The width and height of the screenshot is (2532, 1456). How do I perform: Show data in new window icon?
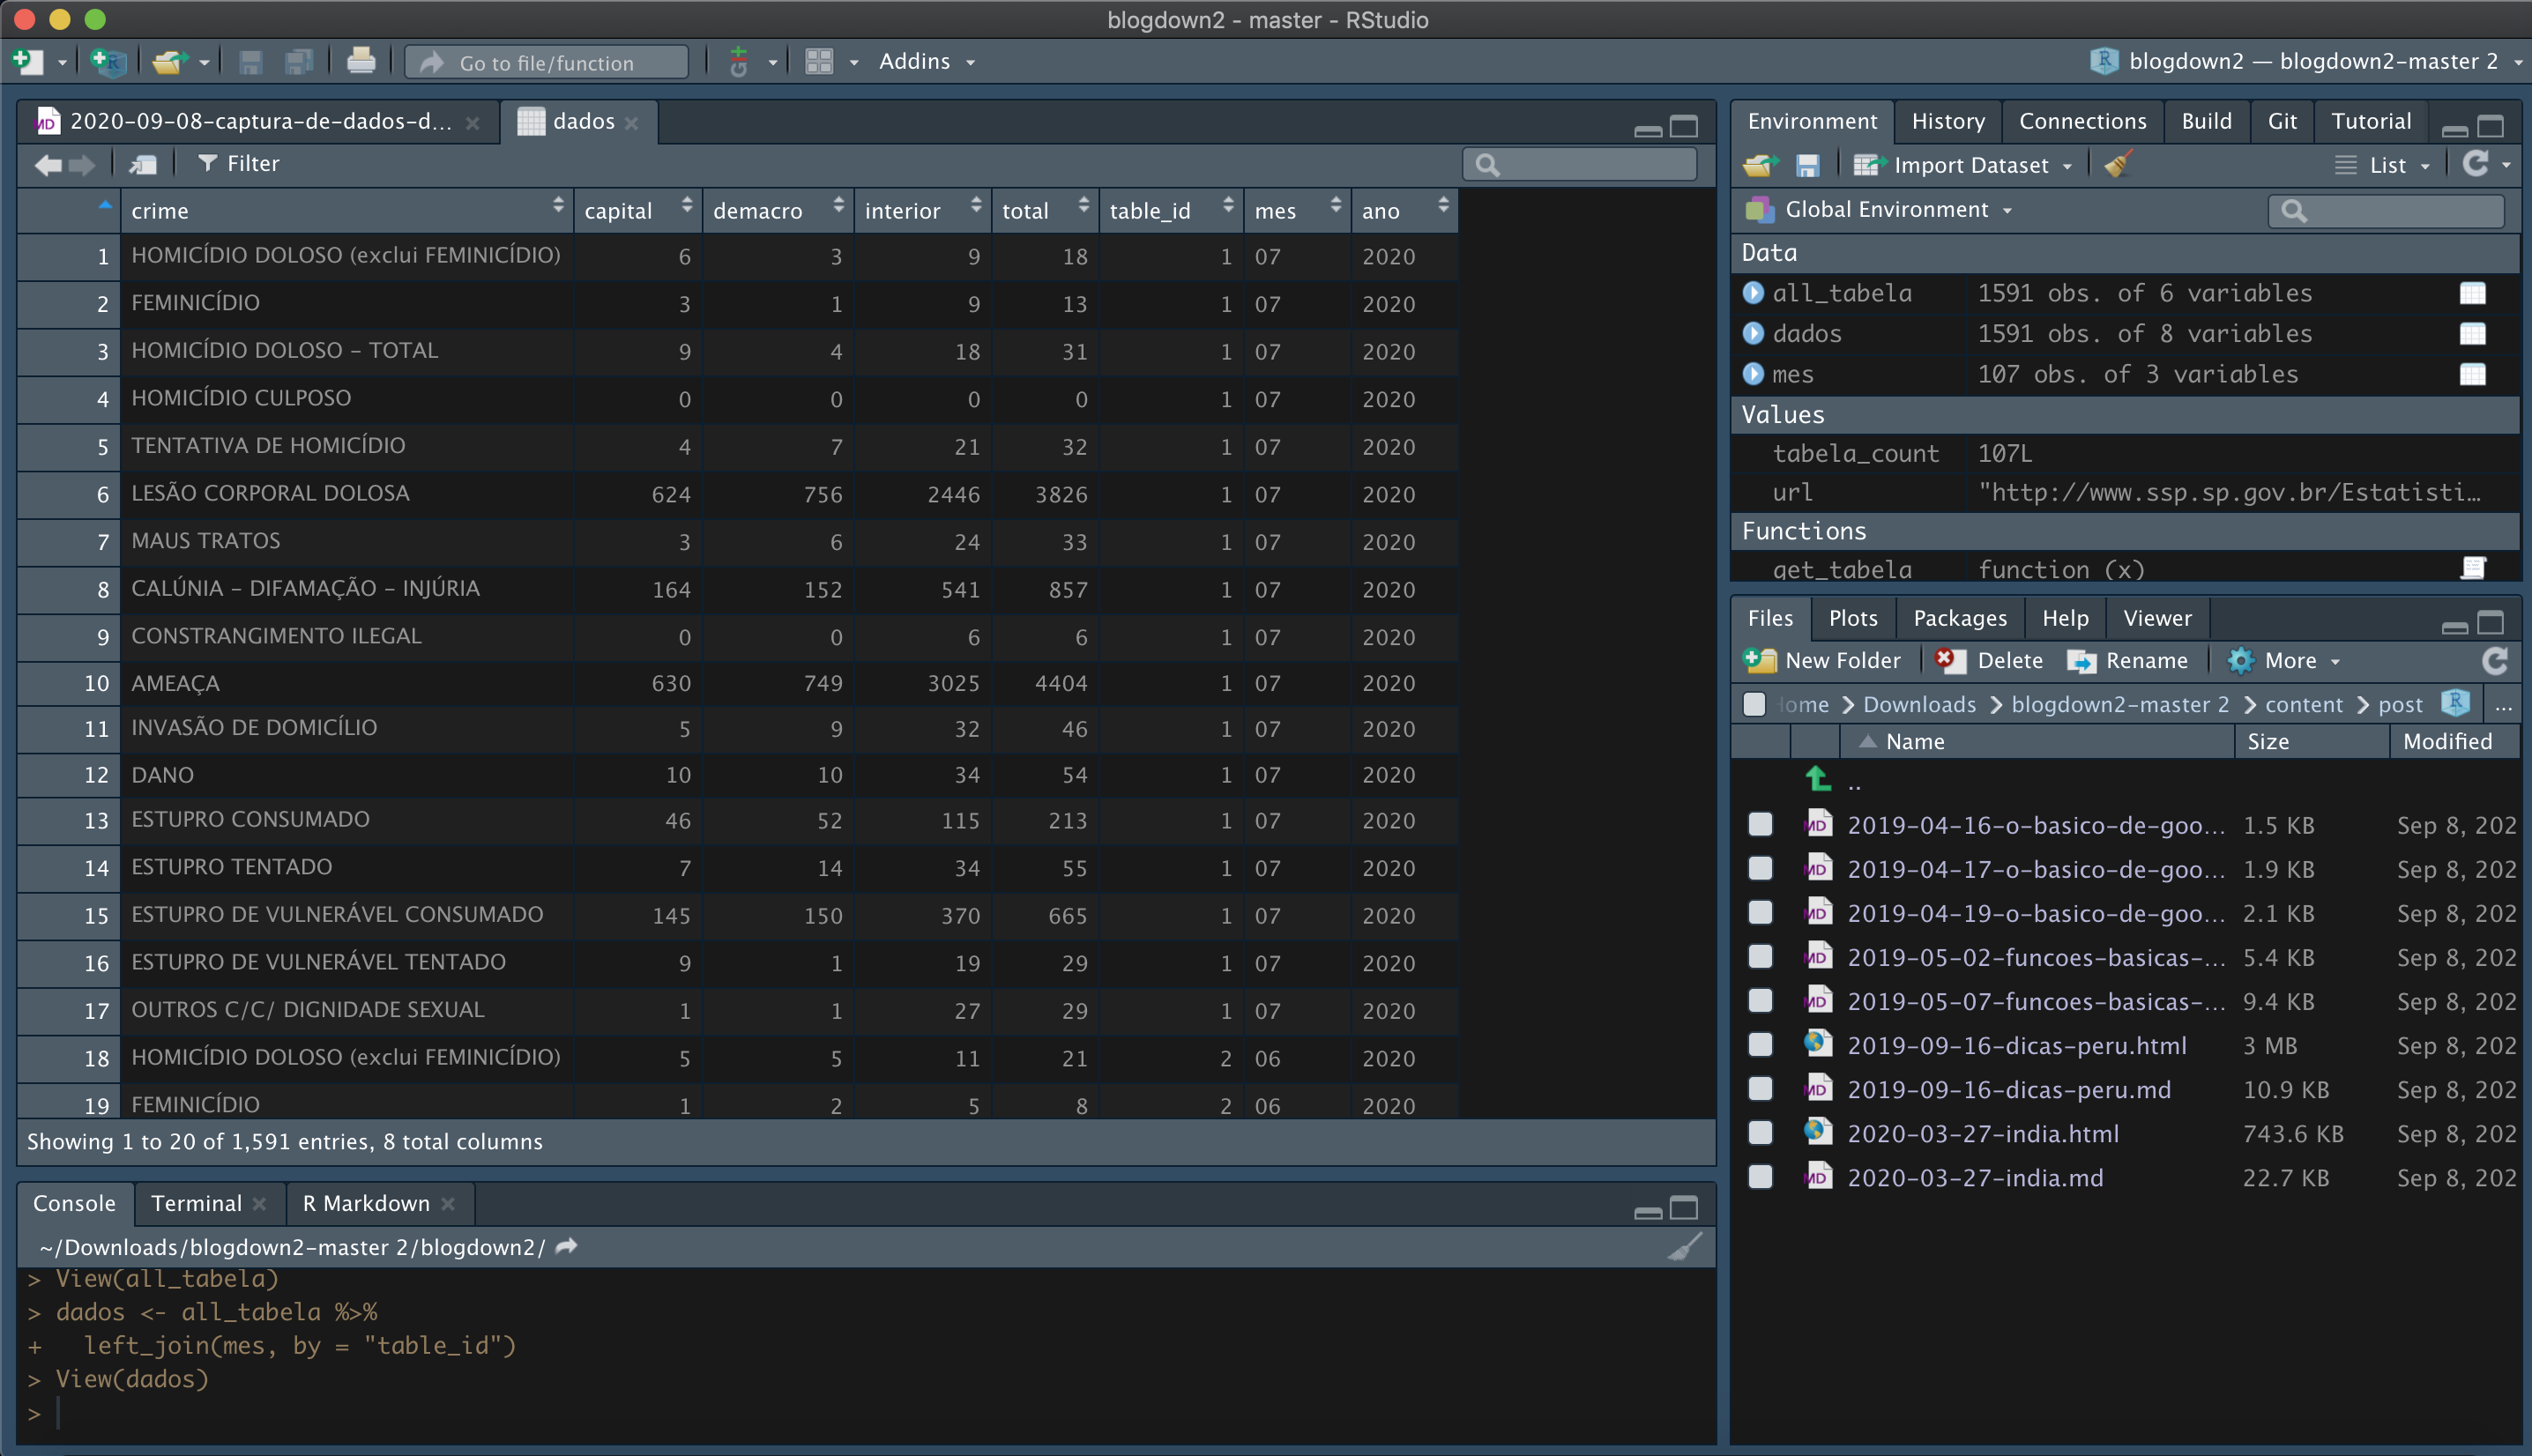pos(143,164)
